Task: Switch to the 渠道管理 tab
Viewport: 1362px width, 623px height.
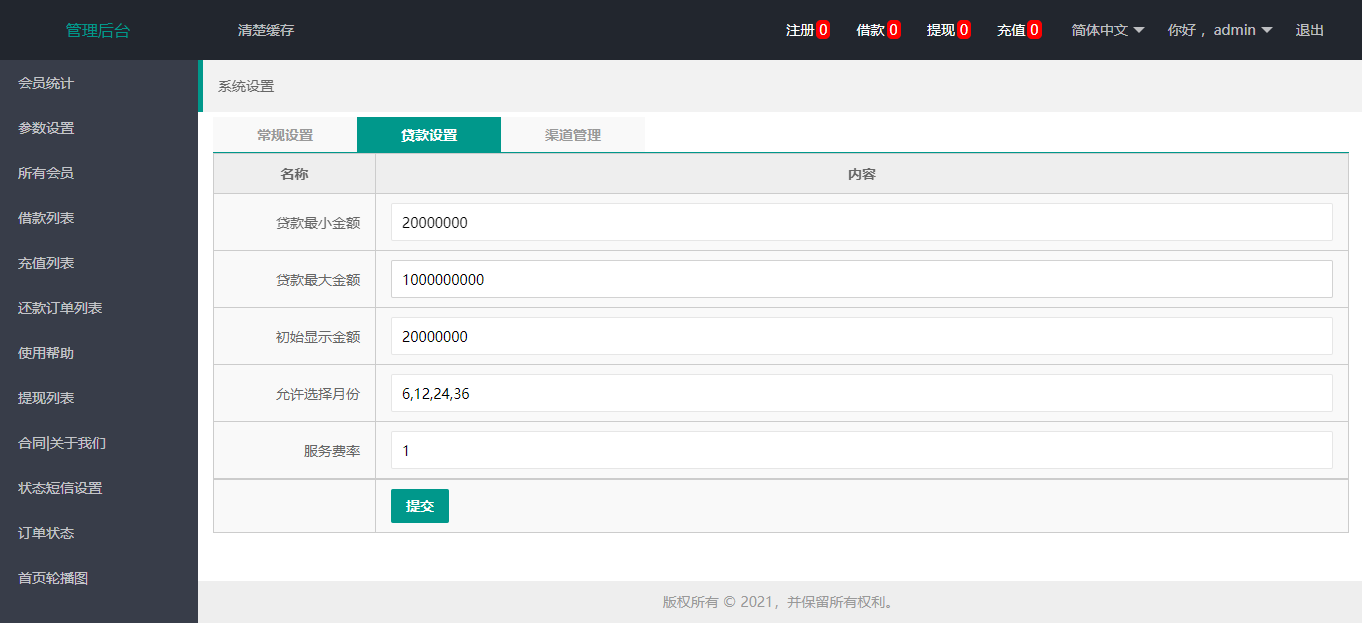Action: pyautogui.click(x=573, y=135)
